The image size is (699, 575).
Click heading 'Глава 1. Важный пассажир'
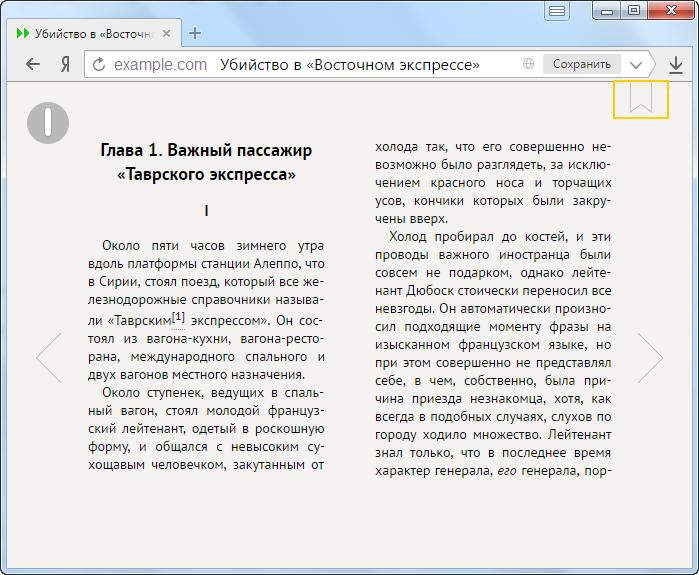(x=206, y=150)
